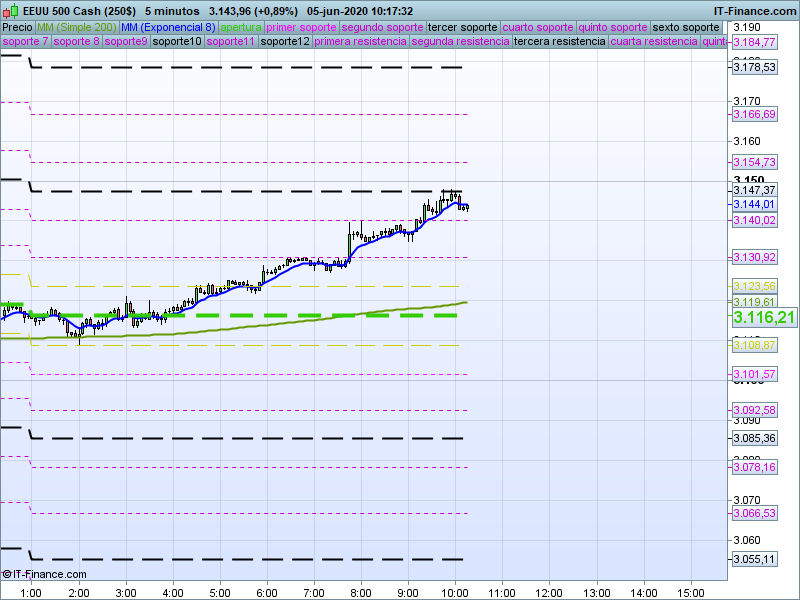Click 'primera resistencia' legend label
Screen dimensions: 800x600
(x=360, y=42)
